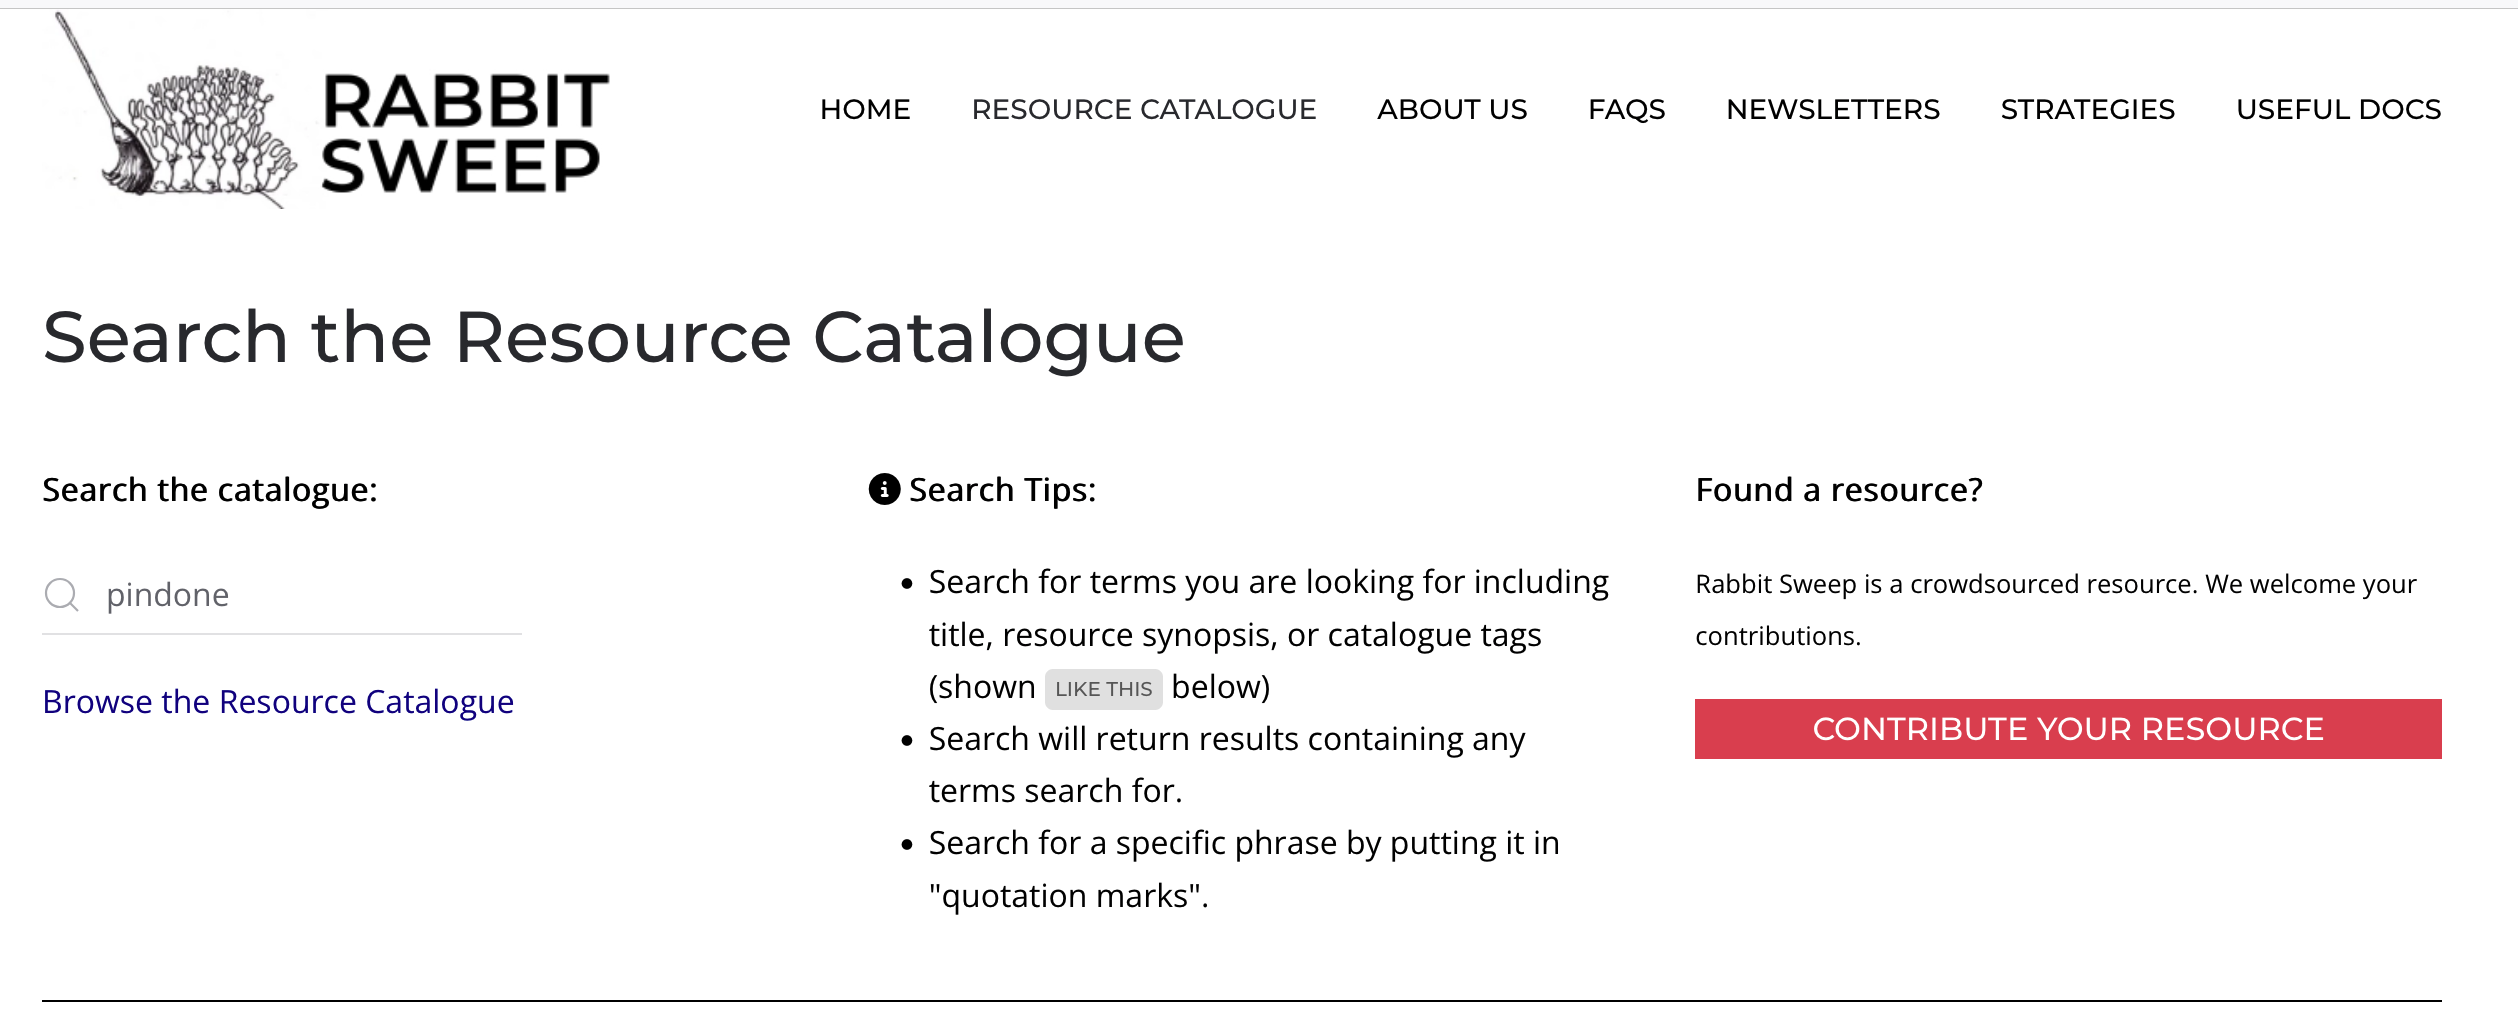The image size is (2518, 1026).
Task: Go to RESOURCE CATALOGUE in the navigation
Action: click(1144, 109)
